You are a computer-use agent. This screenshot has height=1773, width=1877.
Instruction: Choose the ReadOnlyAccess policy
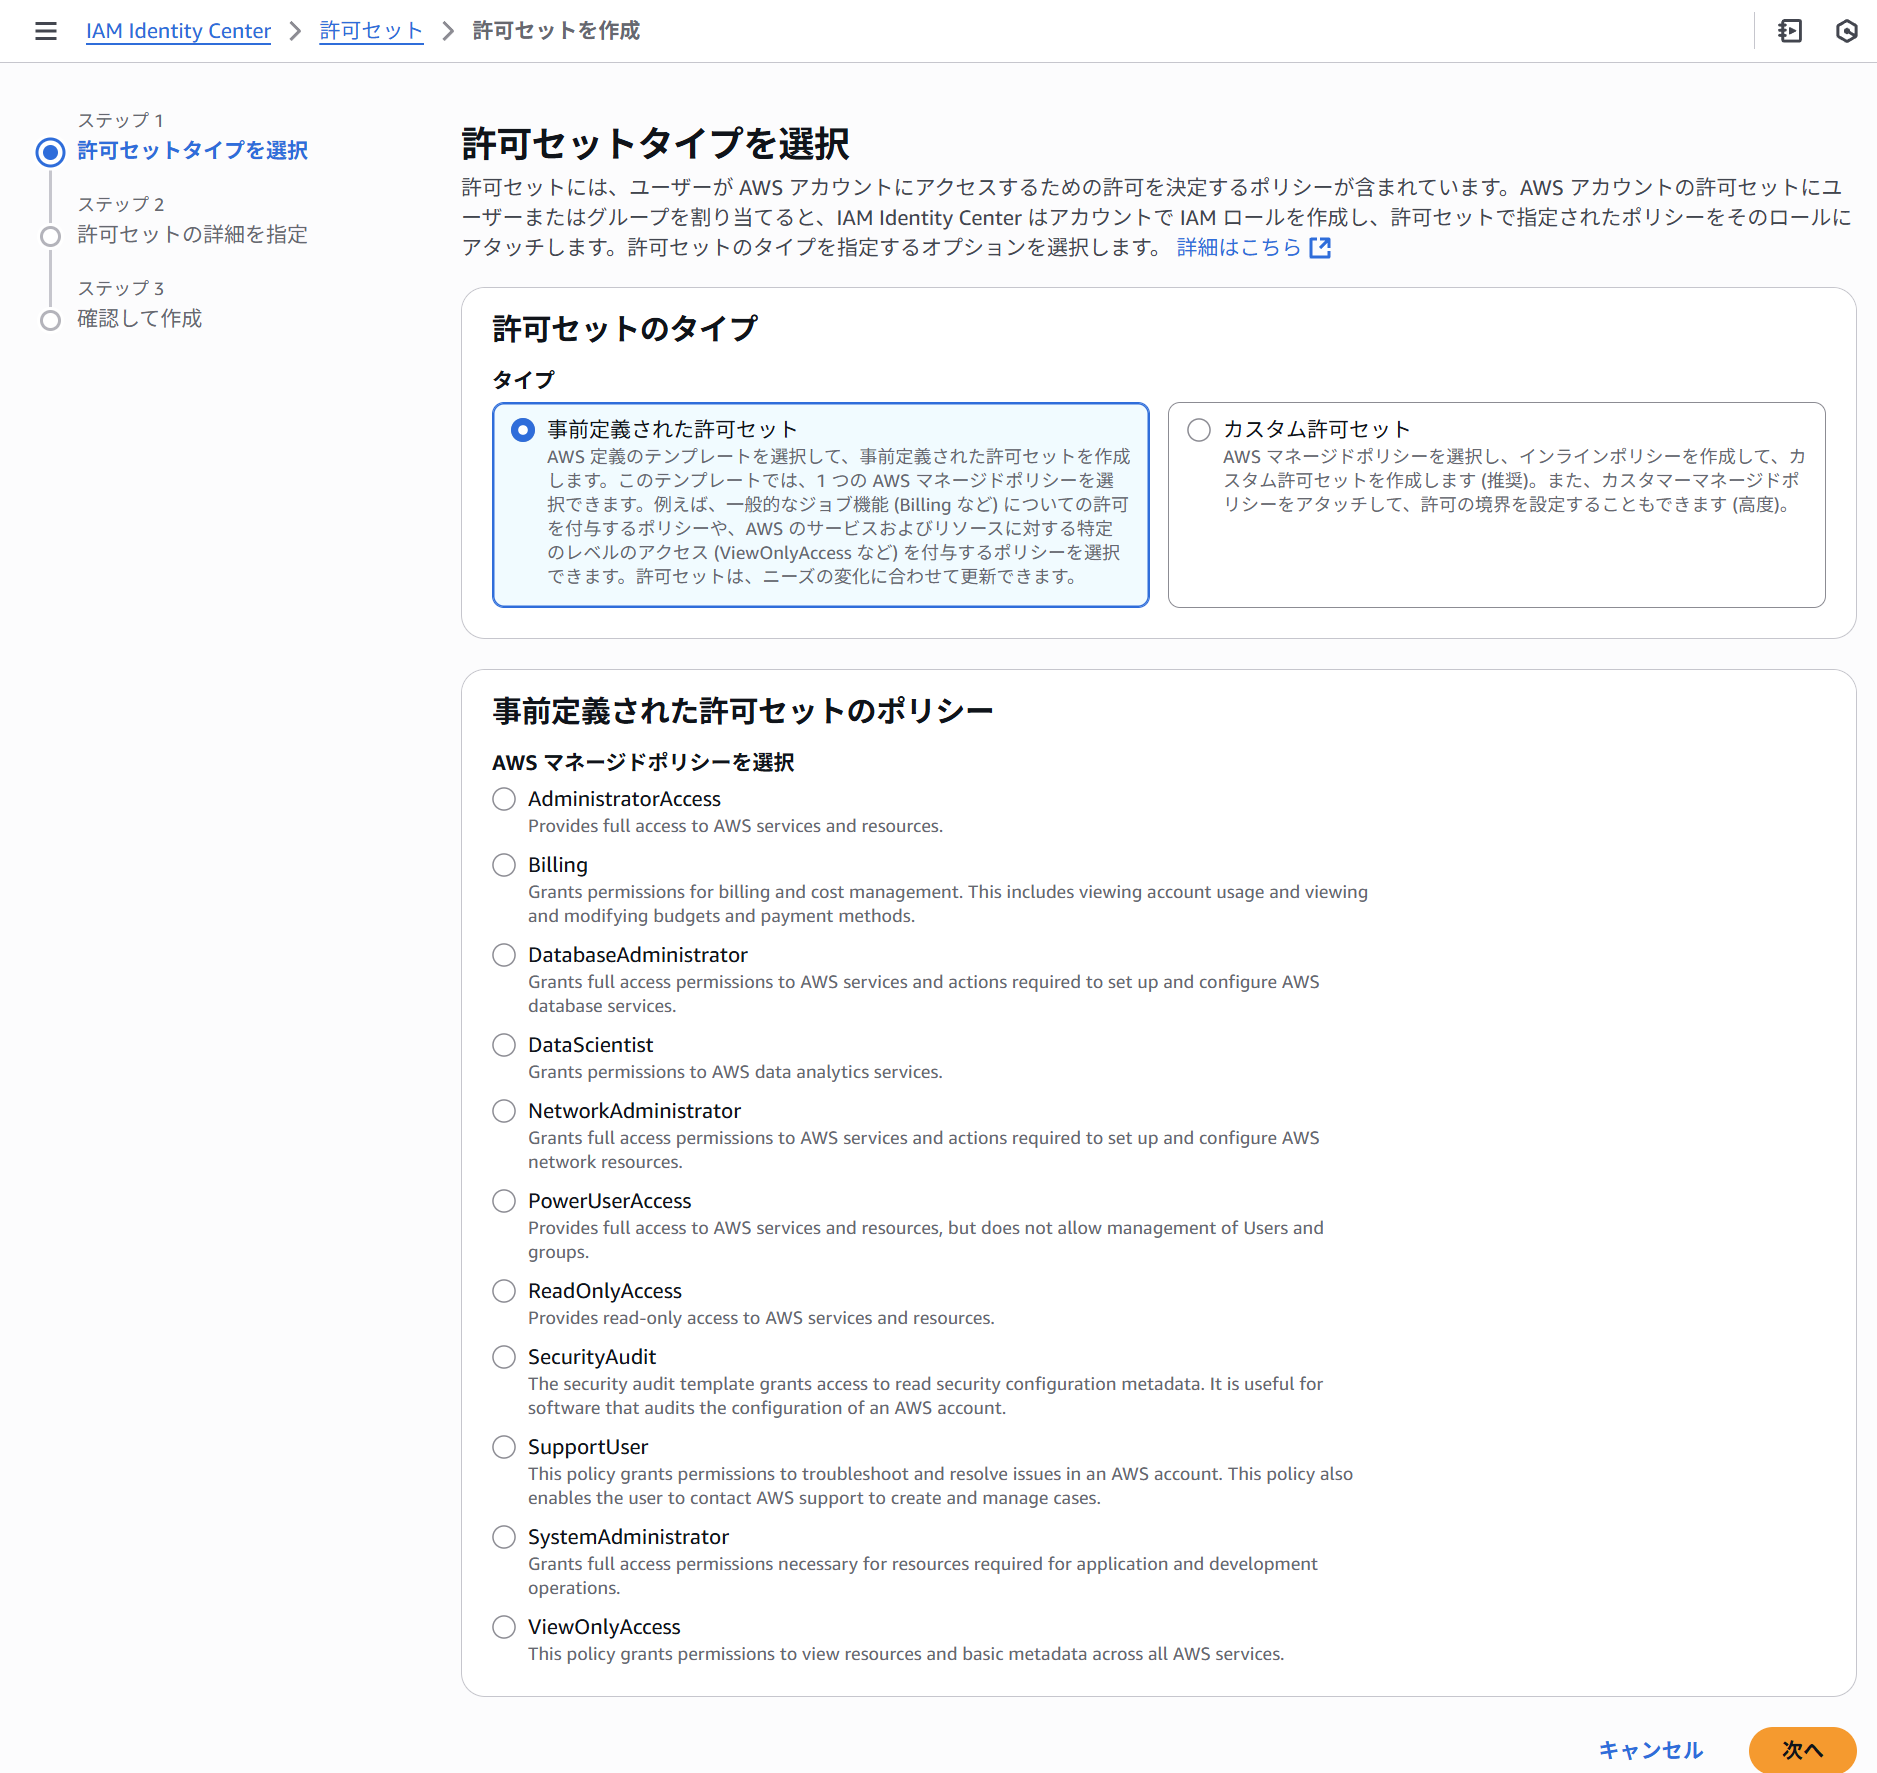[x=504, y=1291]
